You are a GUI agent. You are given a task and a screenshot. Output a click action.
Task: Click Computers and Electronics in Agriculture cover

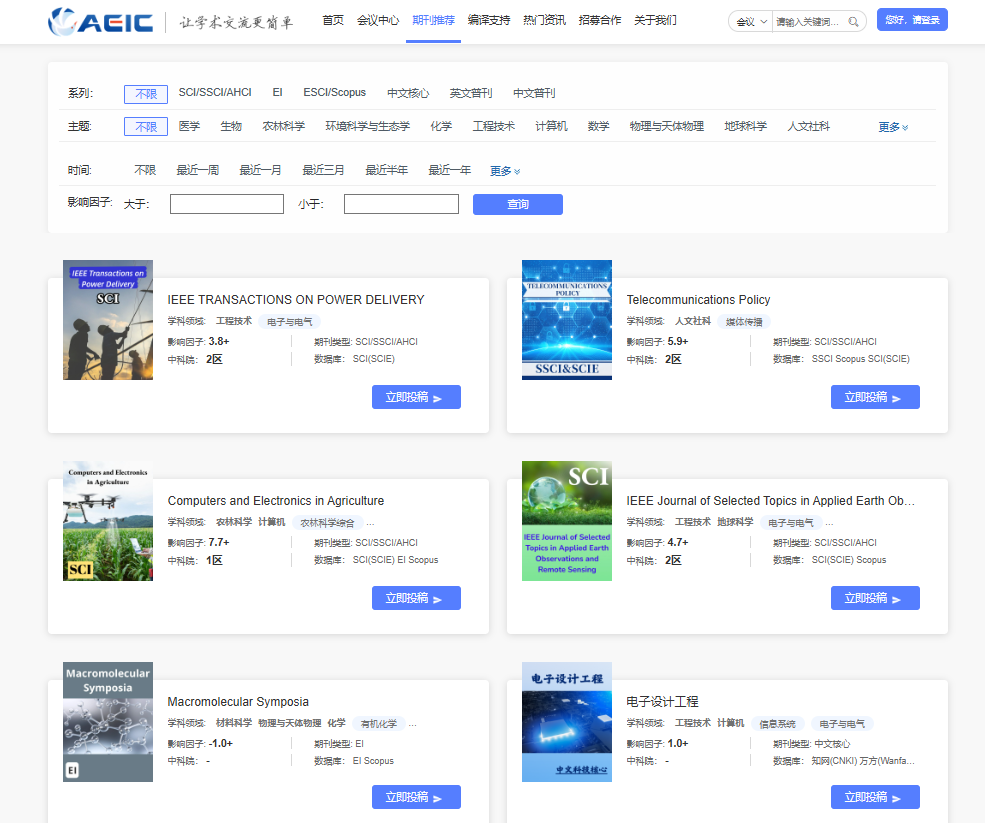[x=108, y=521]
